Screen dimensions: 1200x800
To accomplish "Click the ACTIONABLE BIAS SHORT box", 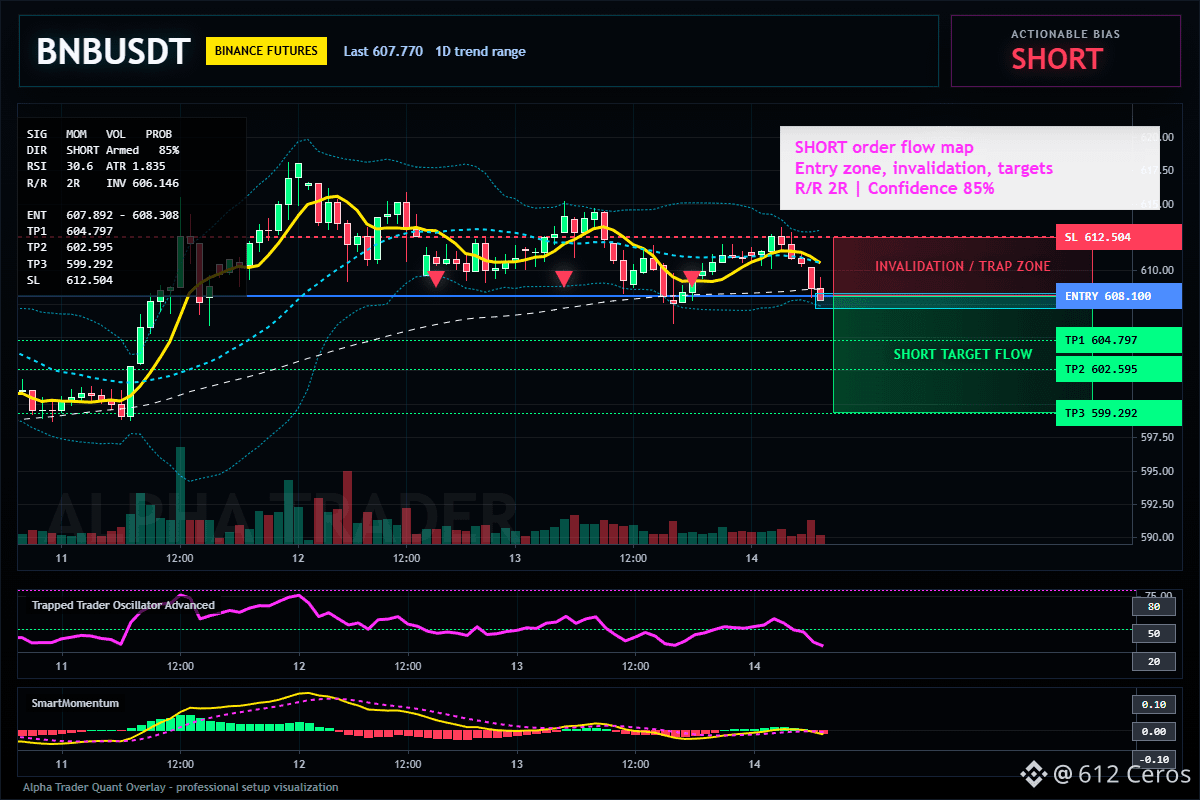I will coord(1065,51).
